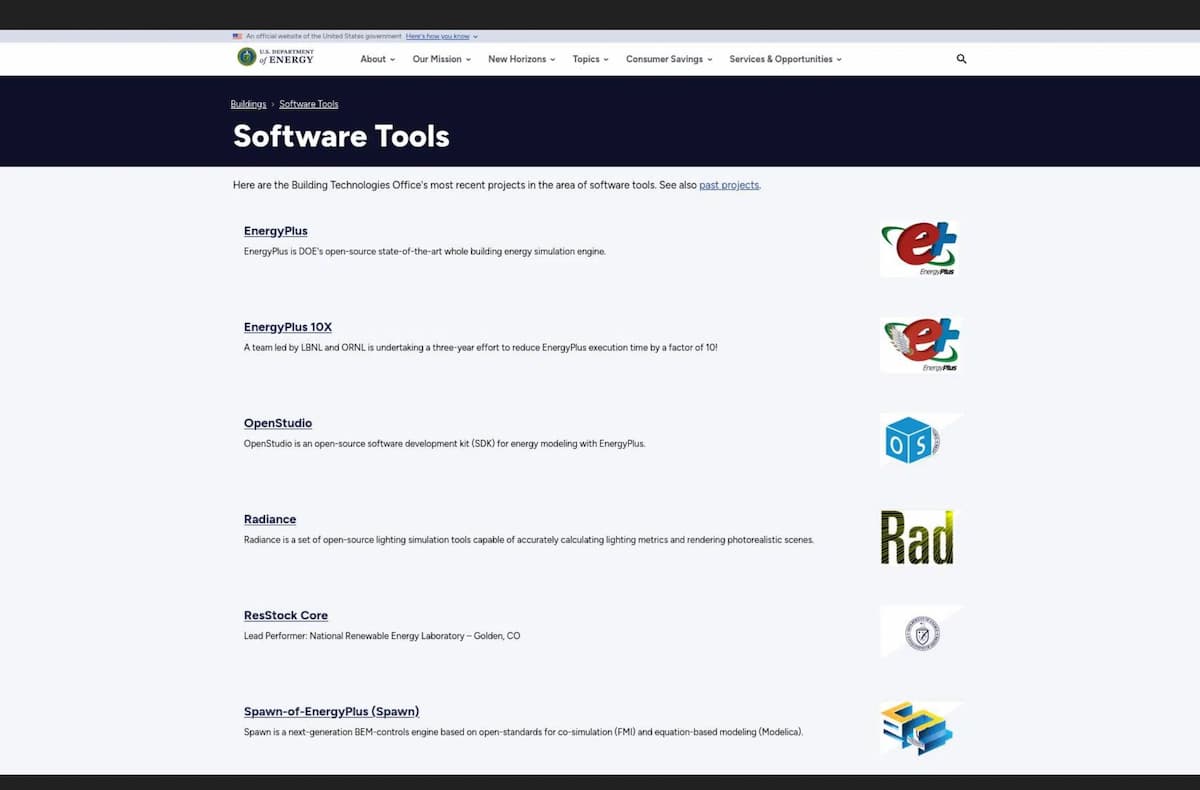Open the search magnifier icon
1200x790 pixels.
point(961,59)
